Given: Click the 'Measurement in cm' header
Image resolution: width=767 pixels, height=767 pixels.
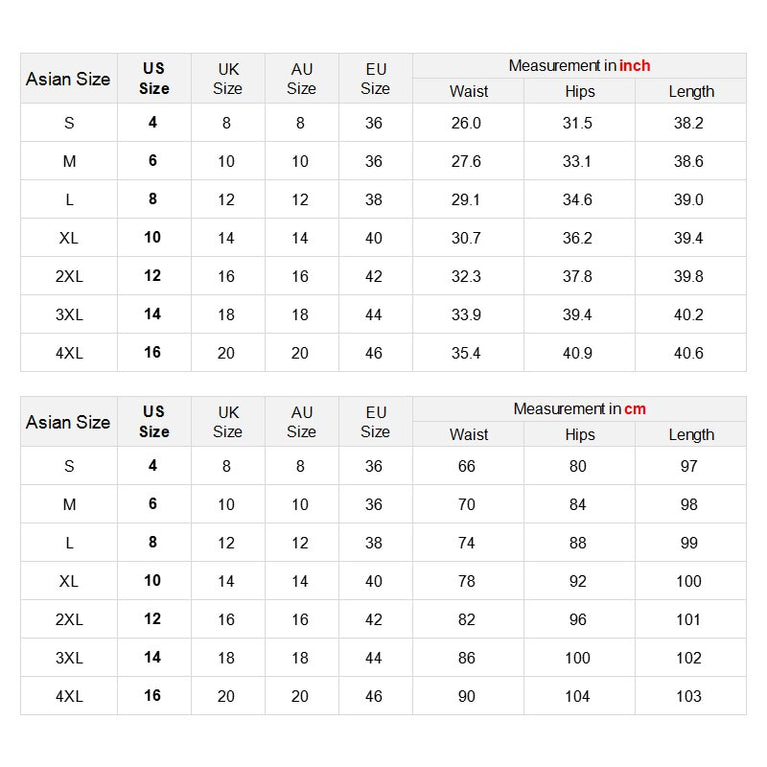Looking at the screenshot, I should coord(579,409).
